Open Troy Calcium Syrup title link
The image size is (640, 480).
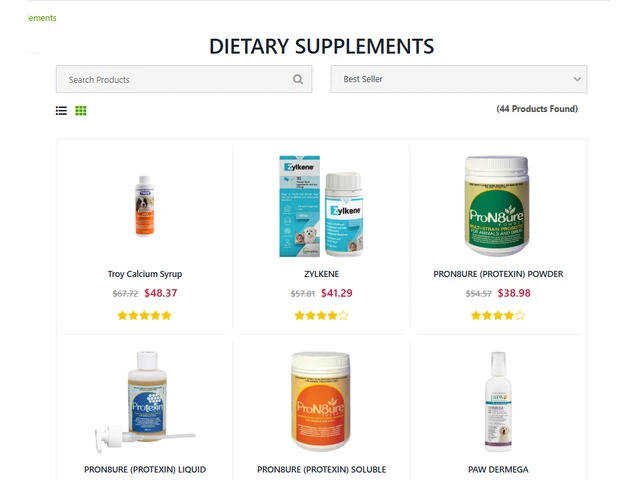pos(145,274)
